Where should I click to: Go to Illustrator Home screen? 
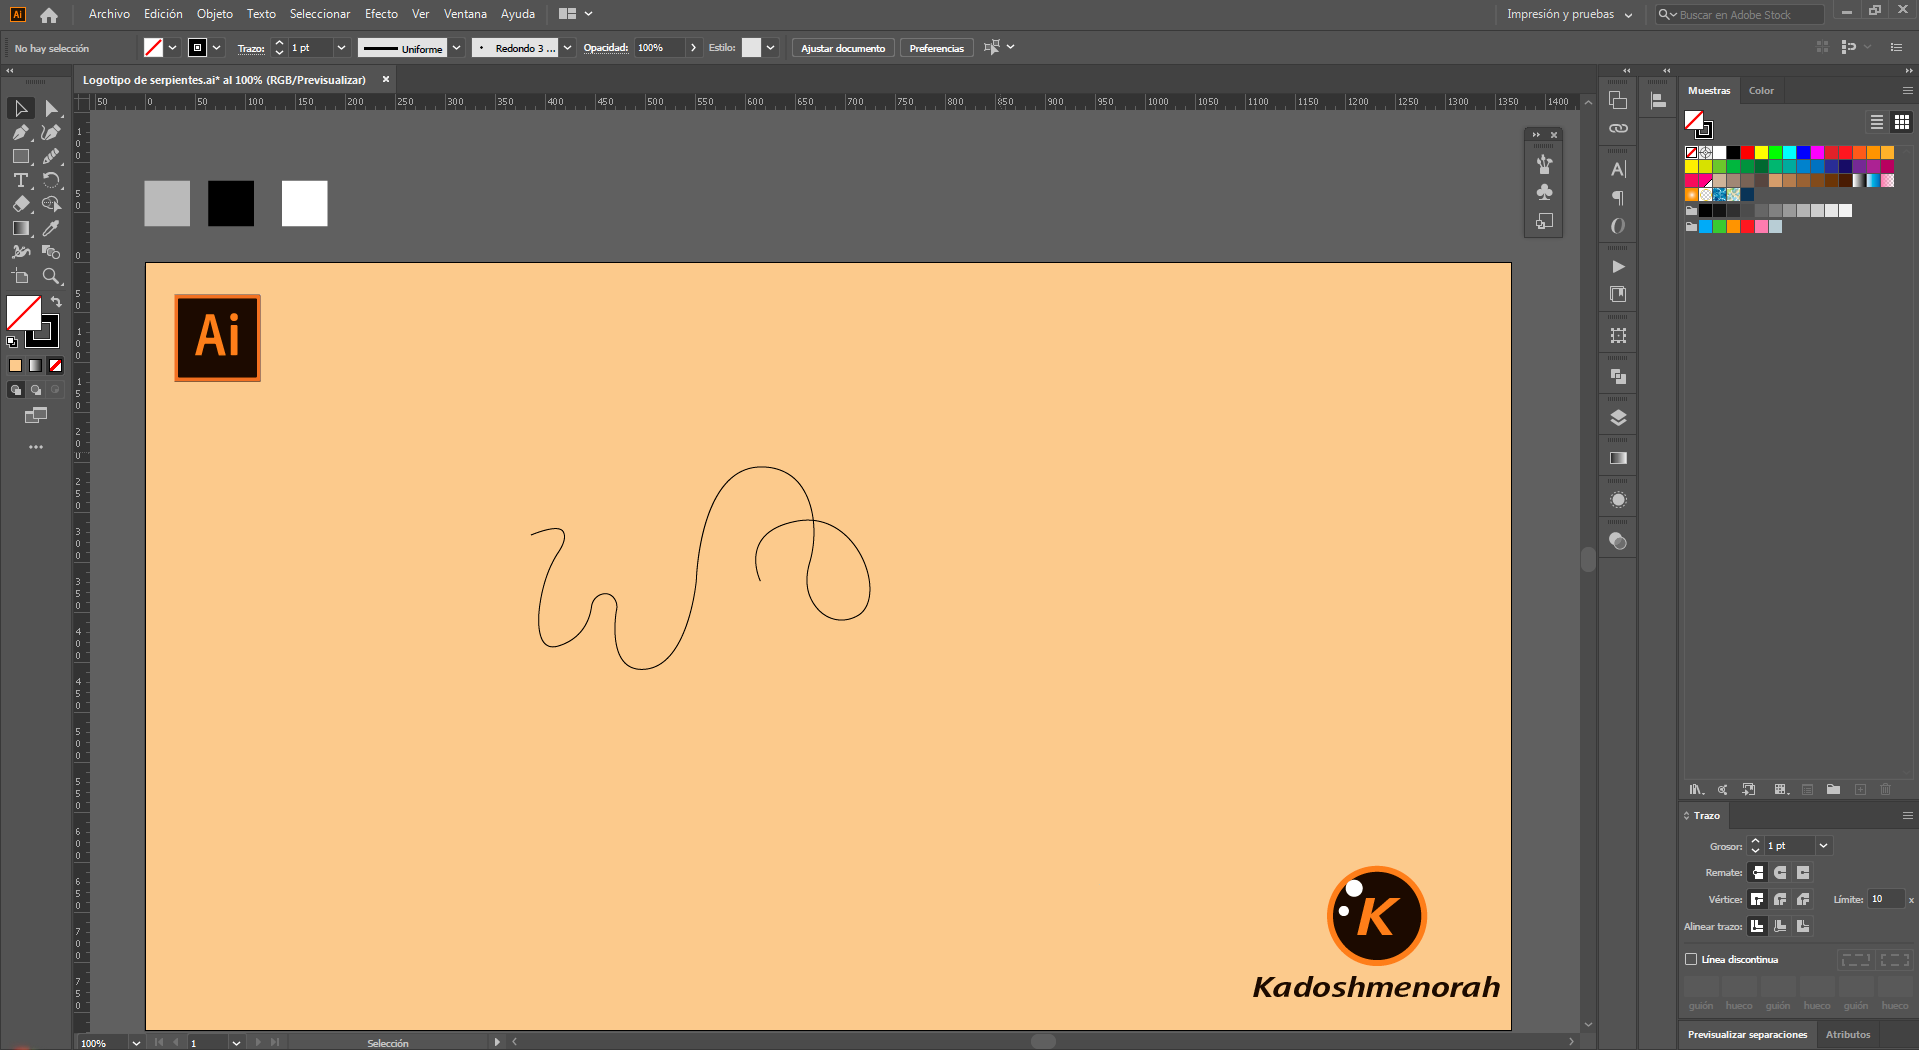click(x=49, y=15)
